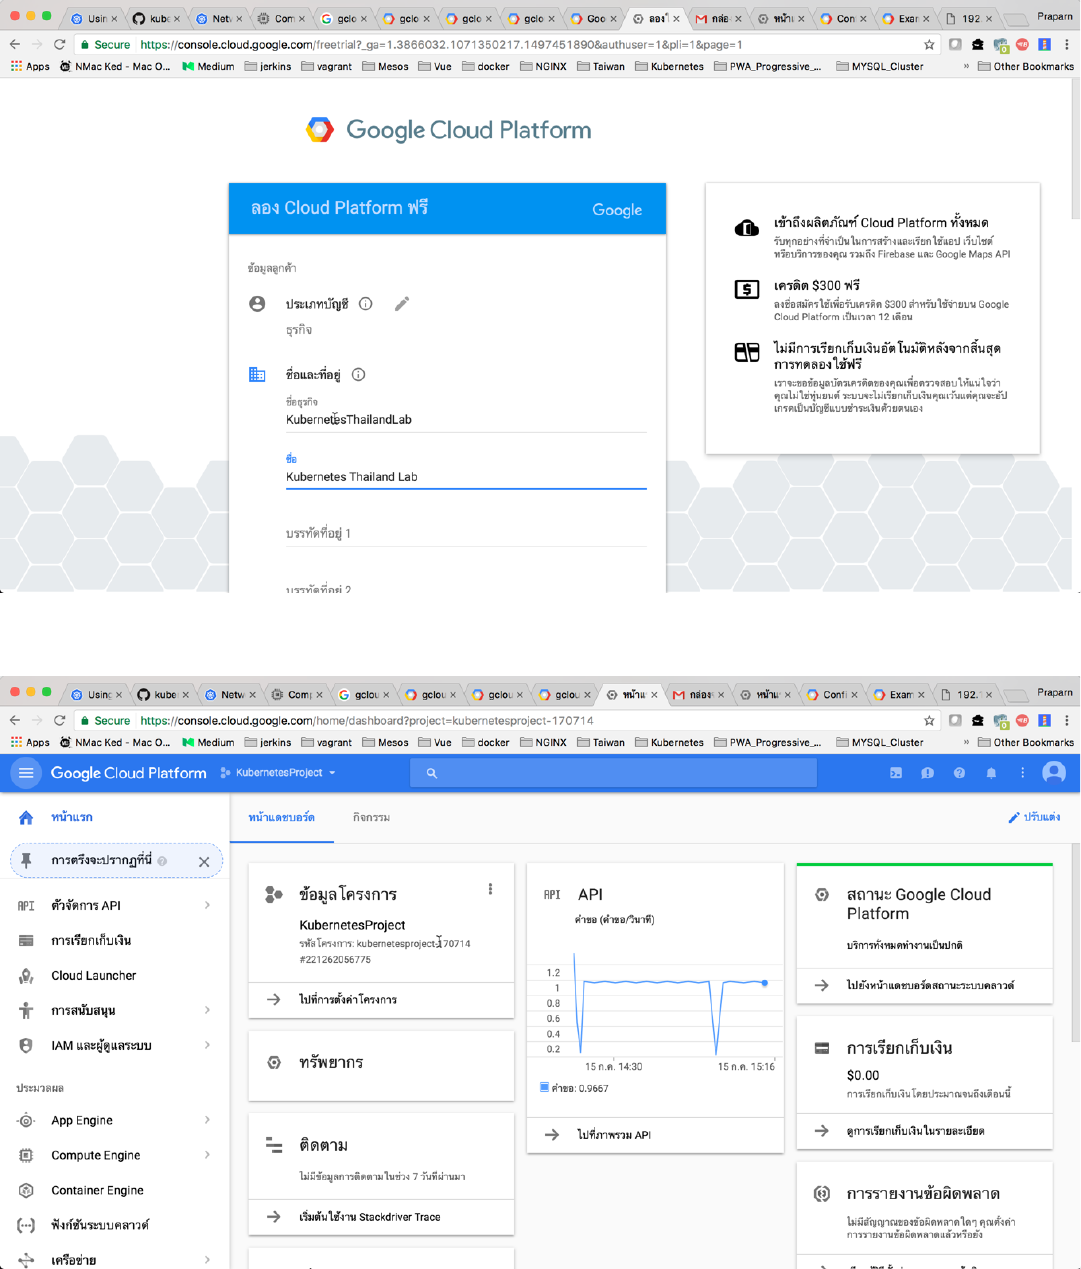Open the help question mark icon in dashboard header
This screenshot has width=1081, height=1269.
pyautogui.click(x=959, y=773)
